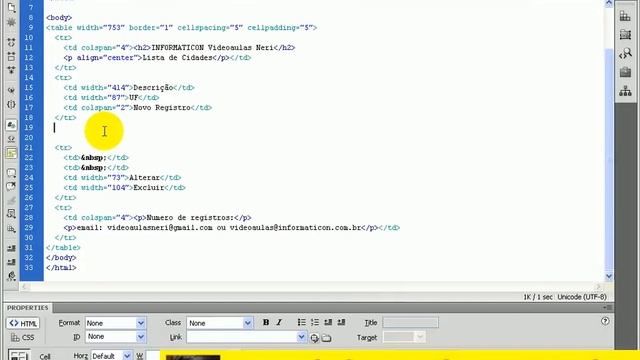Click Text Outdent button in Properties
This screenshot has width=640, height=360.
coord(328,322)
